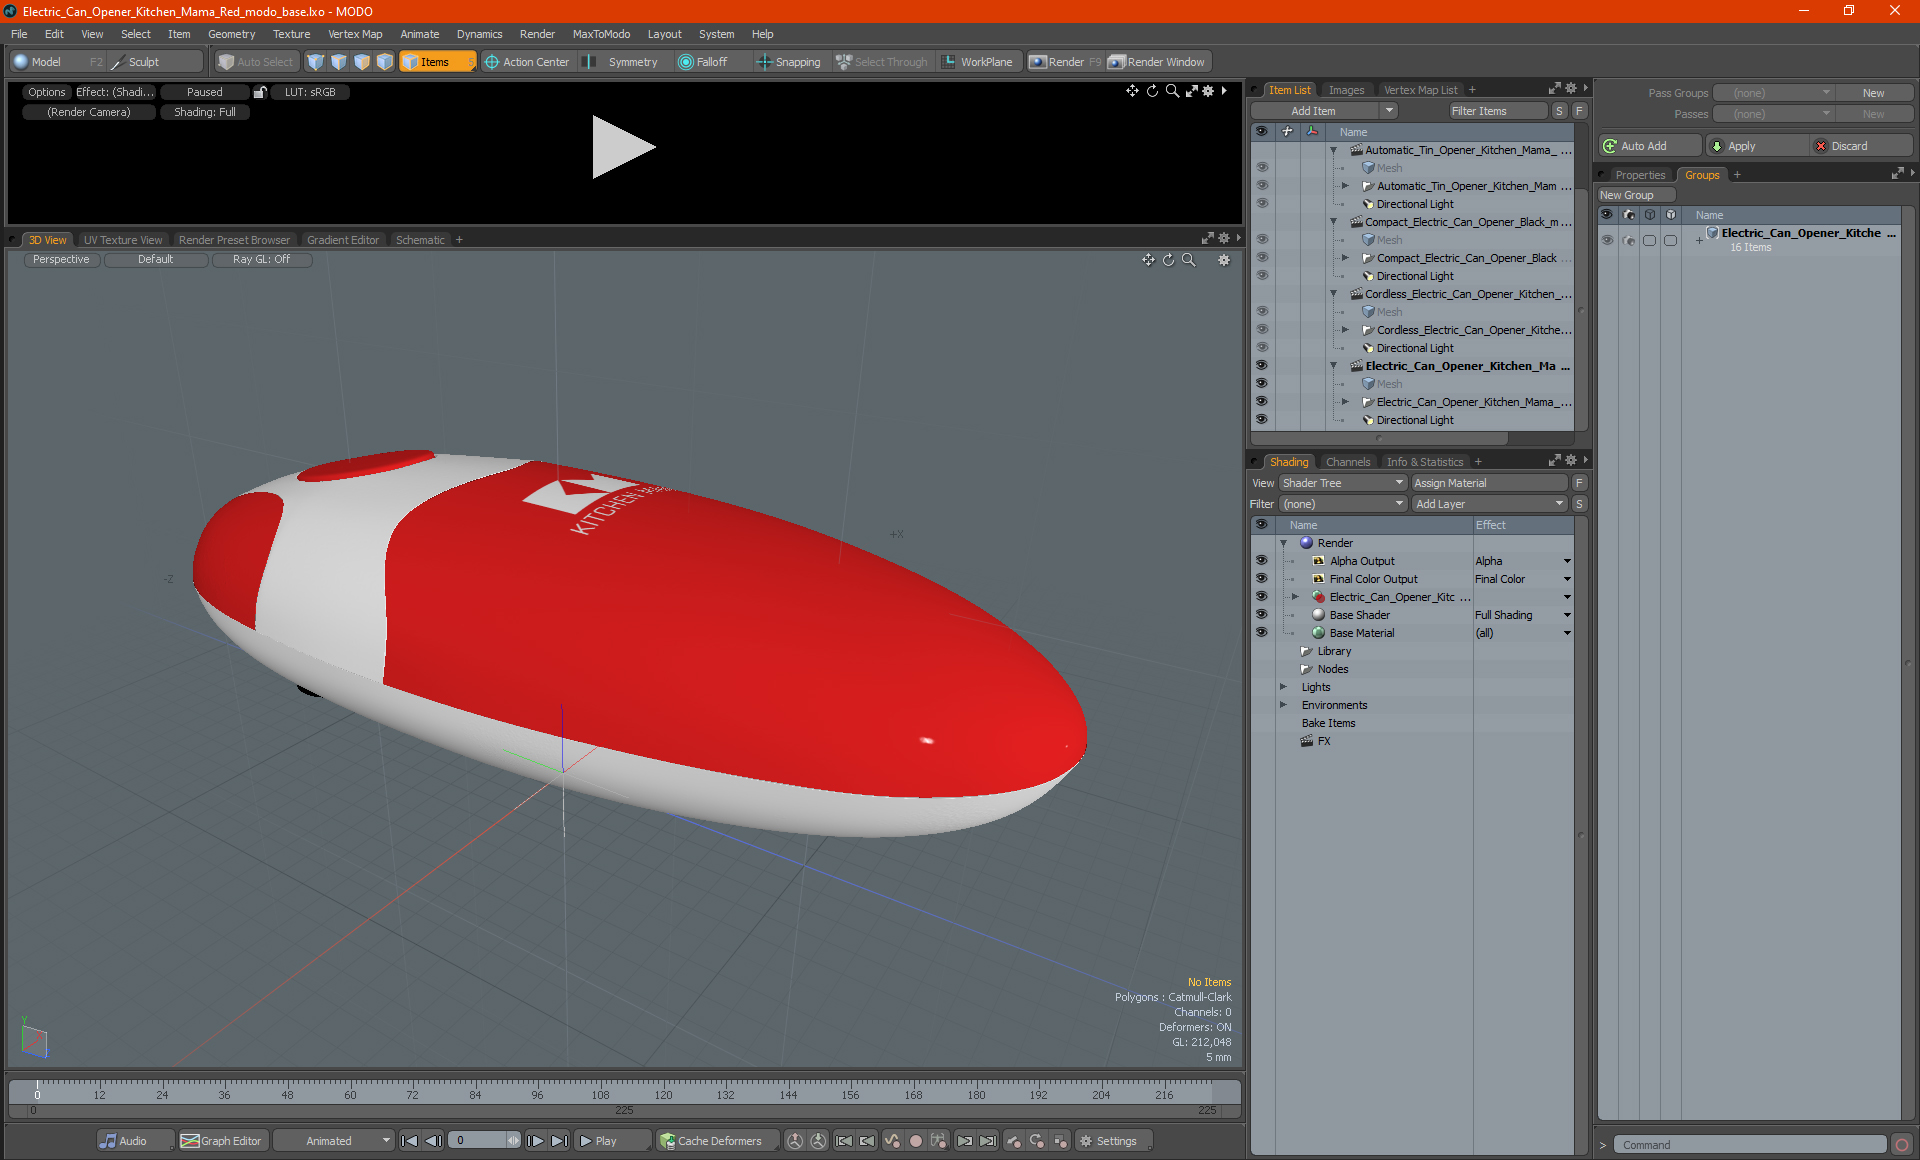
Task: Enable the Snapping tool
Action: 789,62
